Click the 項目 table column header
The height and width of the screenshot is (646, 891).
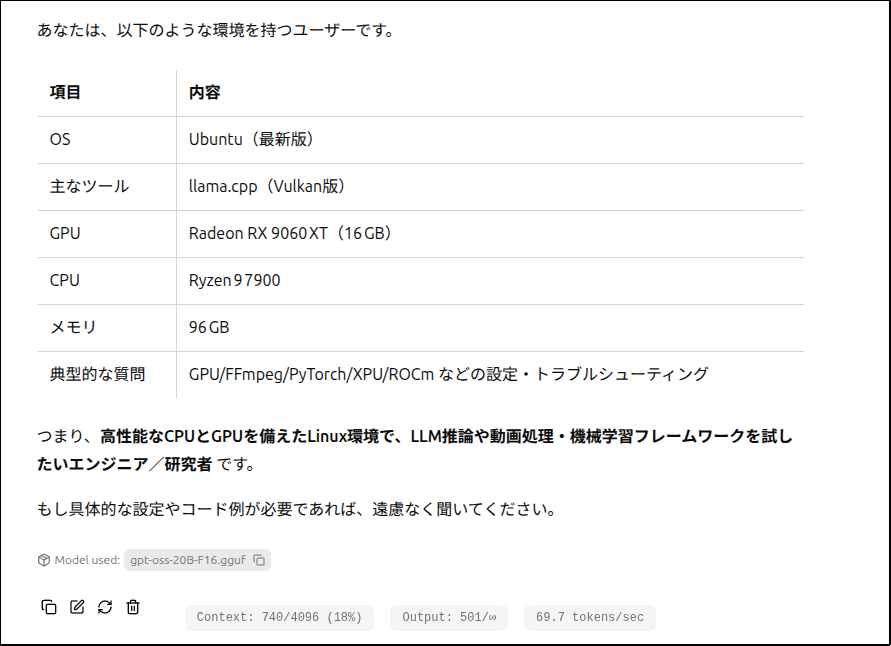(66, 93)
